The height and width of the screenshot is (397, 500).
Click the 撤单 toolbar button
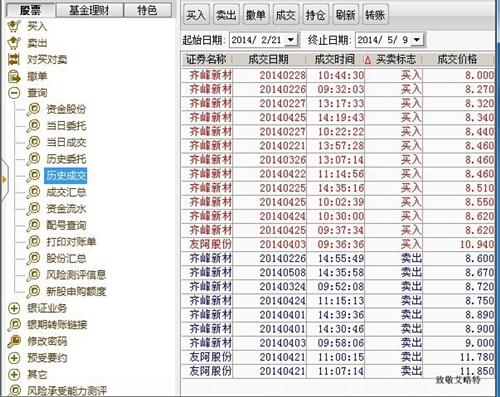tap(256, 15)
